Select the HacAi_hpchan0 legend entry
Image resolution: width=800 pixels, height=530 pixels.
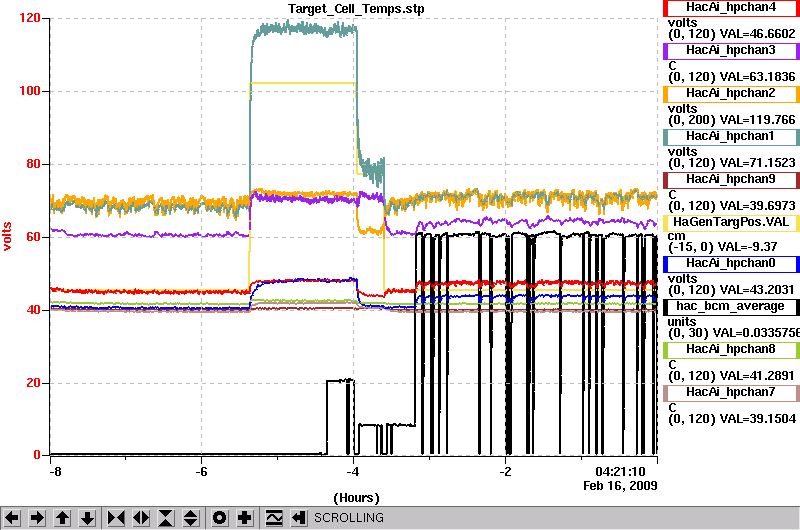pos(731,264)
